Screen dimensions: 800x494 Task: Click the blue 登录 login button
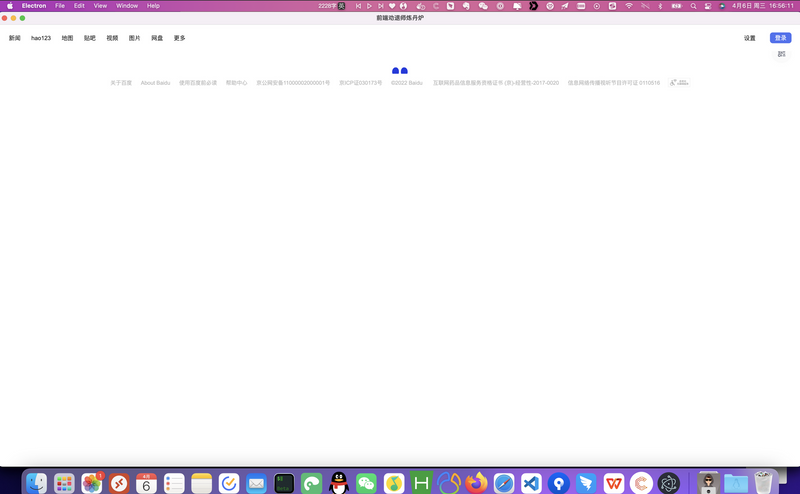point(780,38)
